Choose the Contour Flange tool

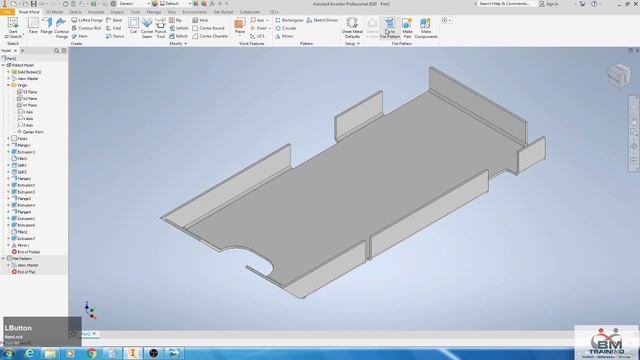point(62,28)
